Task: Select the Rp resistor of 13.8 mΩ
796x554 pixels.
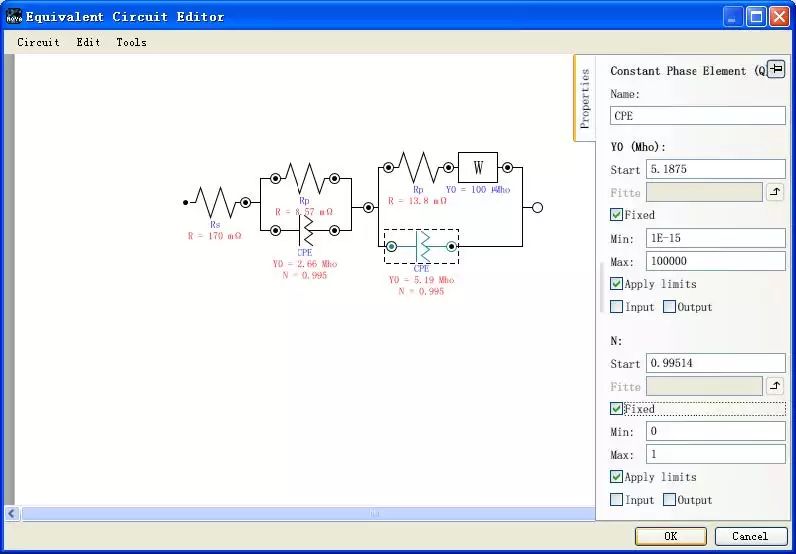Action: click(418, 168)
